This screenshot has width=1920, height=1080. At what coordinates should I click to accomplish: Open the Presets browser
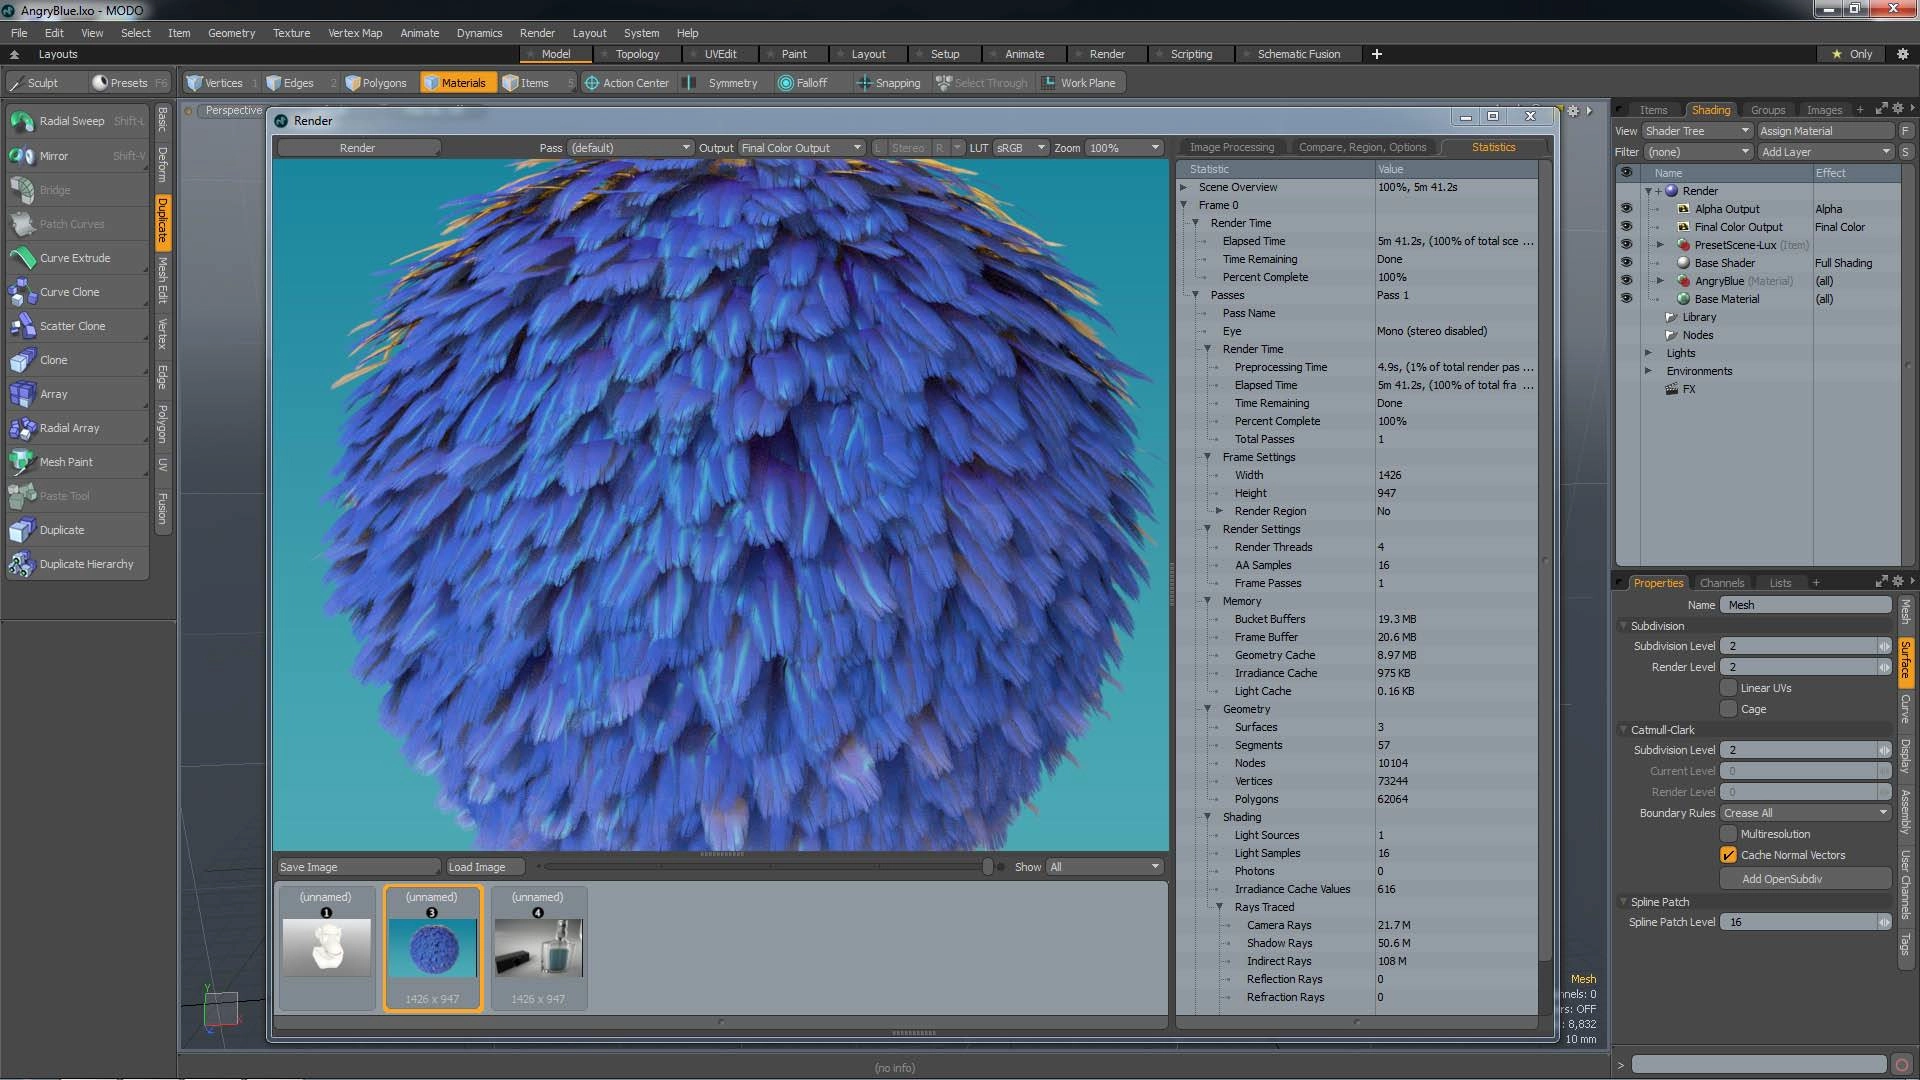coord(129,83)
